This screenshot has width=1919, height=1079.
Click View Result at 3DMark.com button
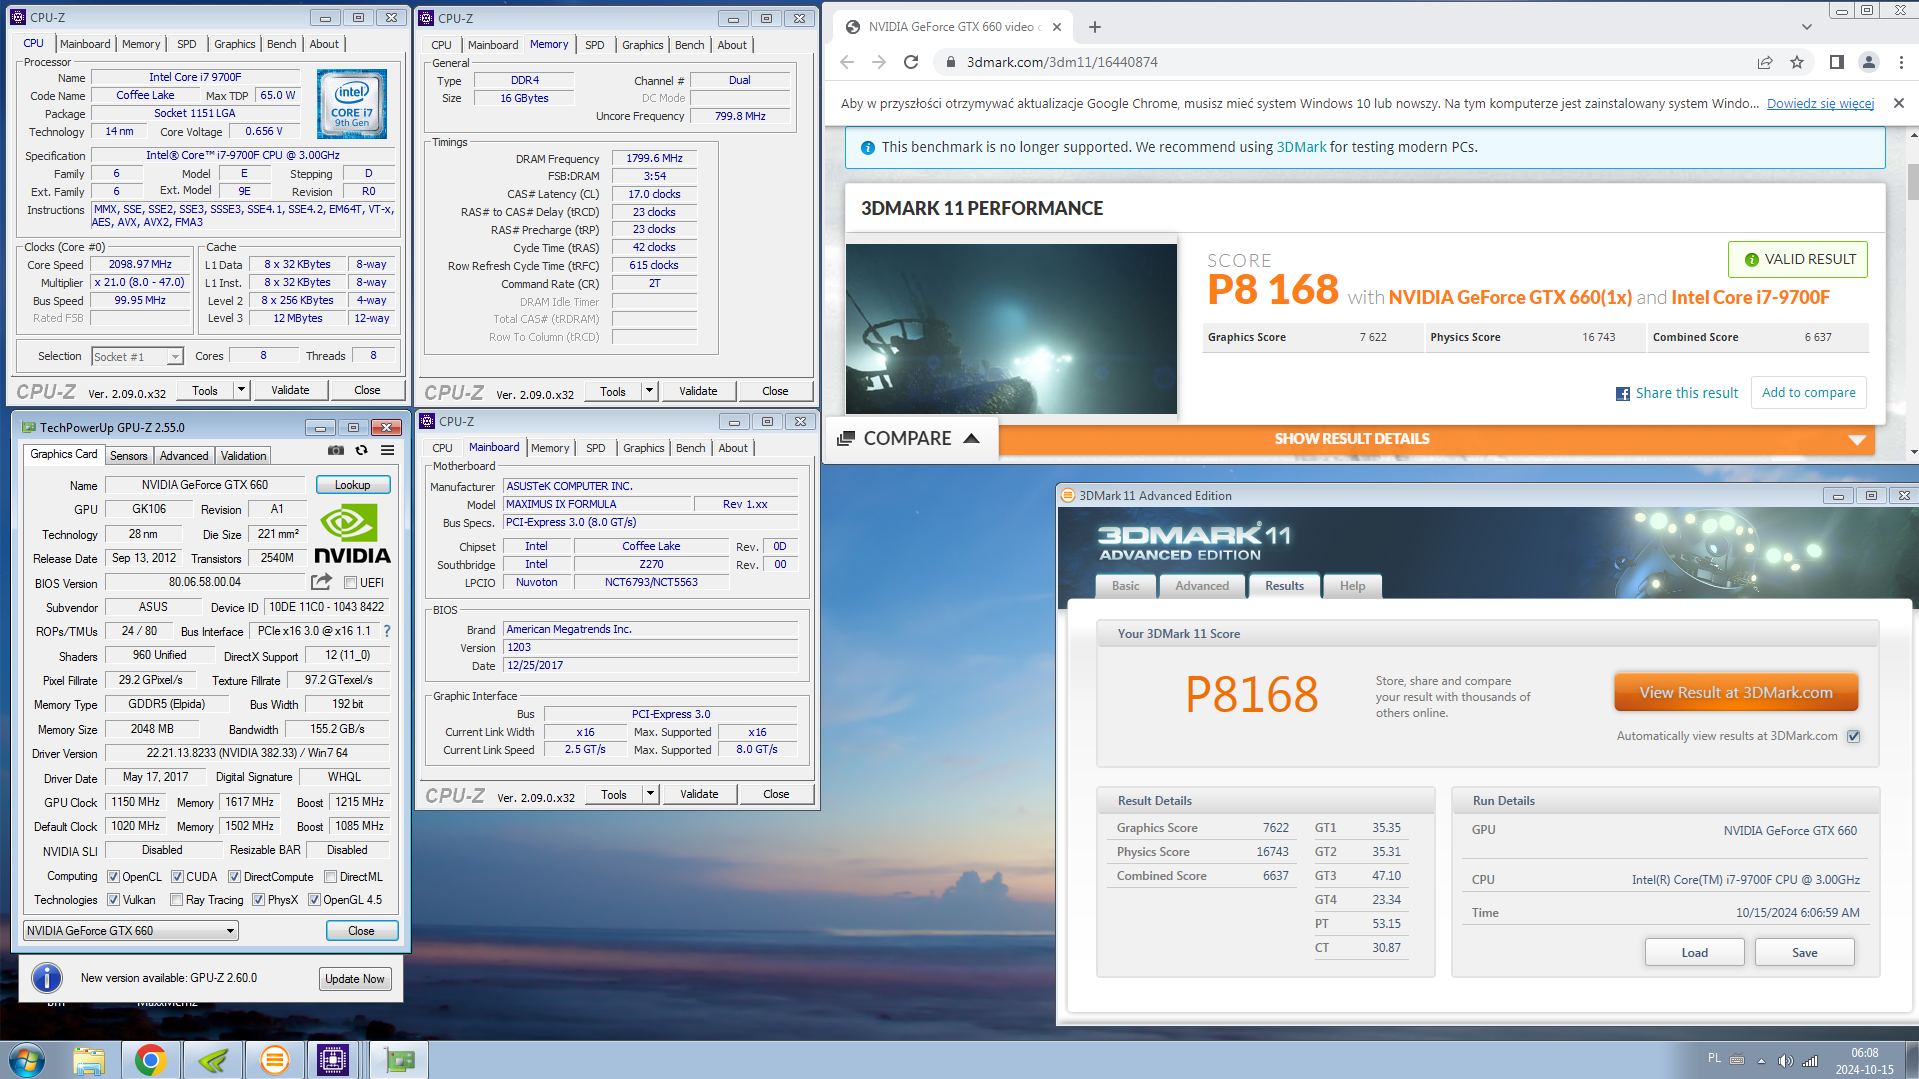point(1736,692)
